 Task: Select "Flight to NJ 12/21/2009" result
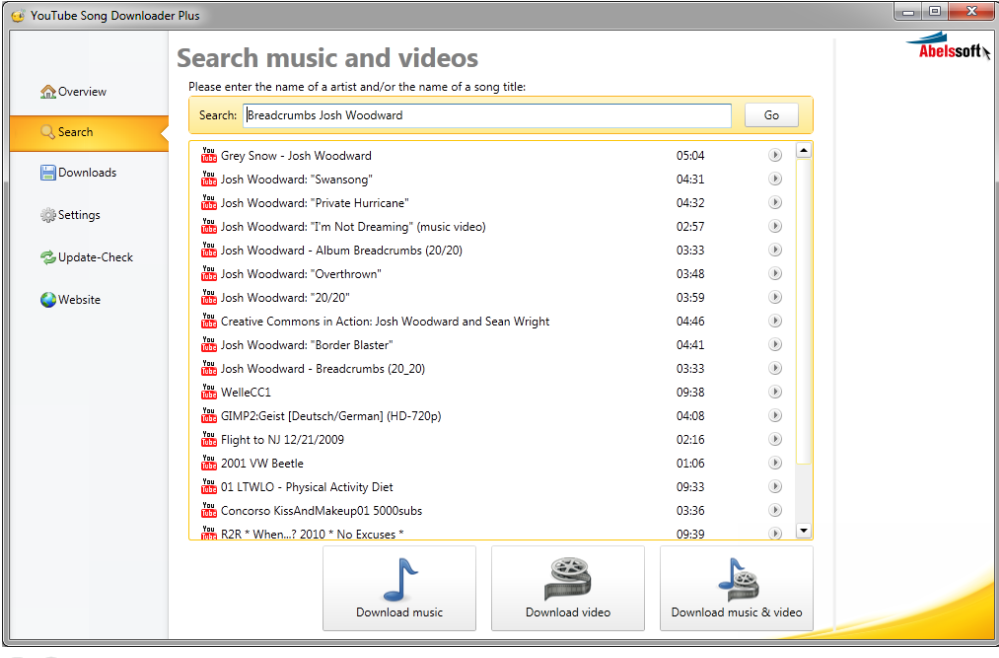(x=491, y=440)
